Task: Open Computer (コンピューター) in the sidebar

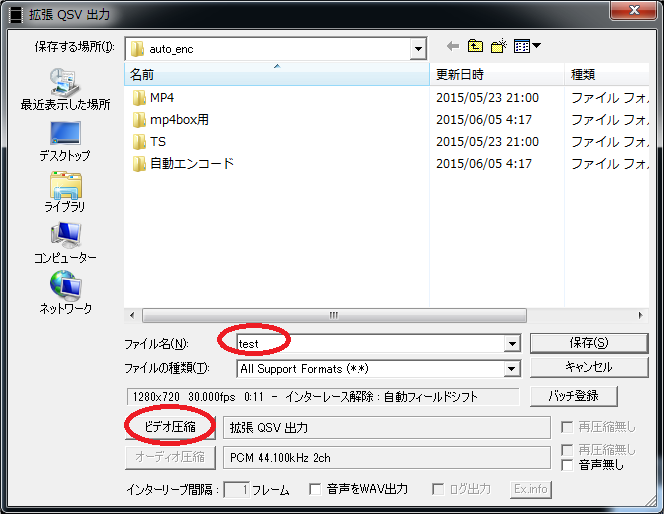Action: pos(65,243)
